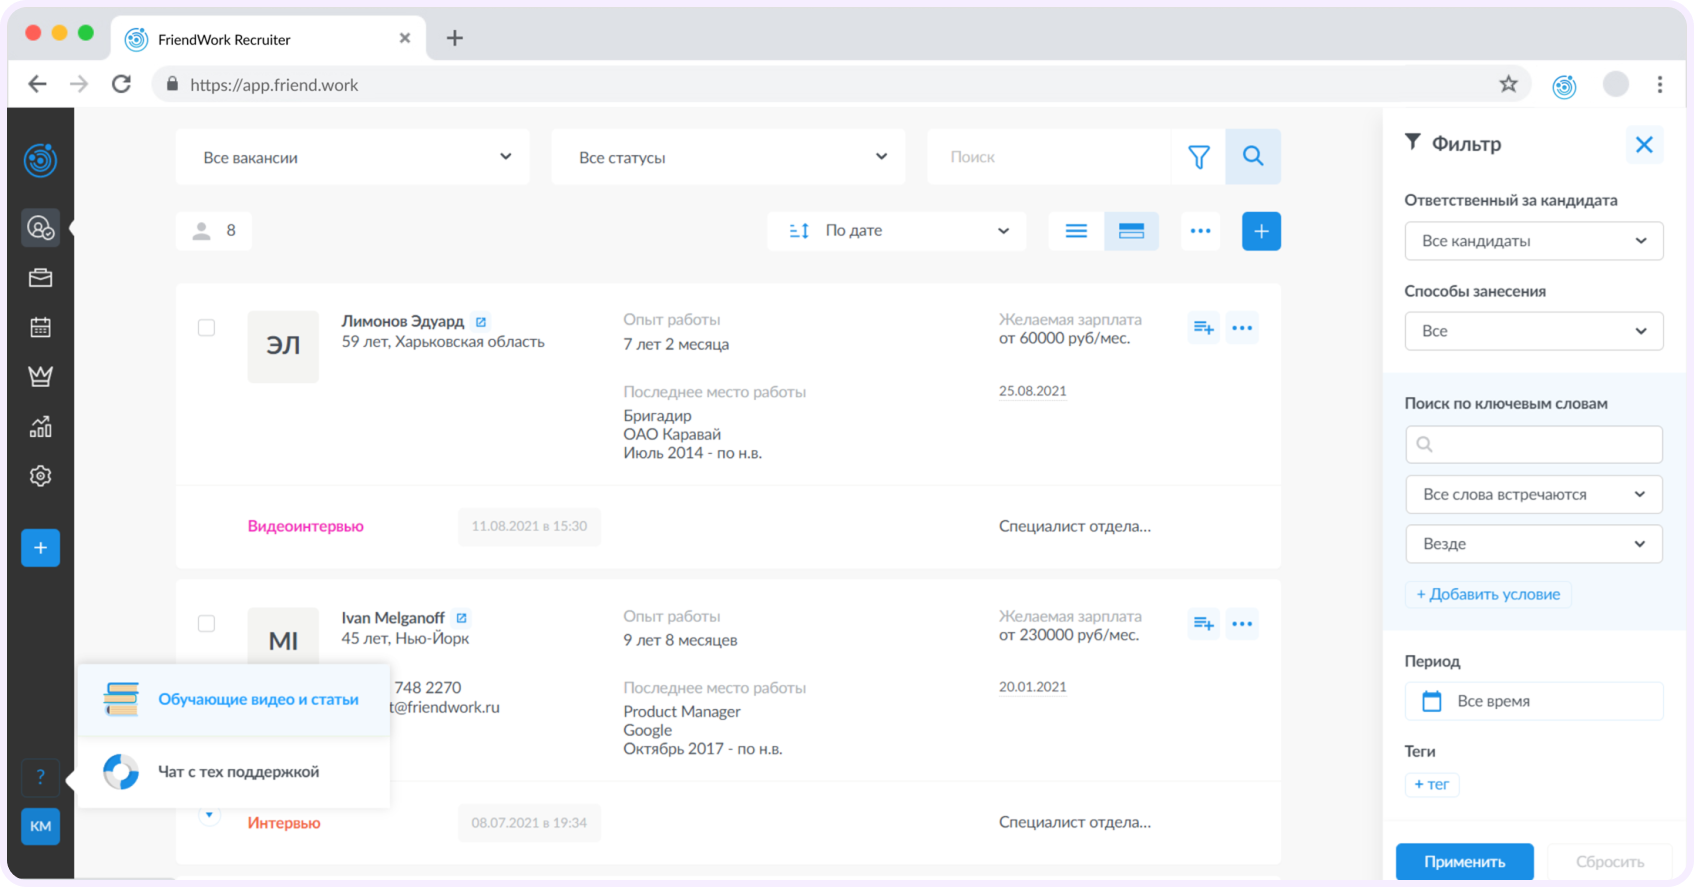Bookmark this page with star icon

pyautogui.click(x=1508, y=85)
